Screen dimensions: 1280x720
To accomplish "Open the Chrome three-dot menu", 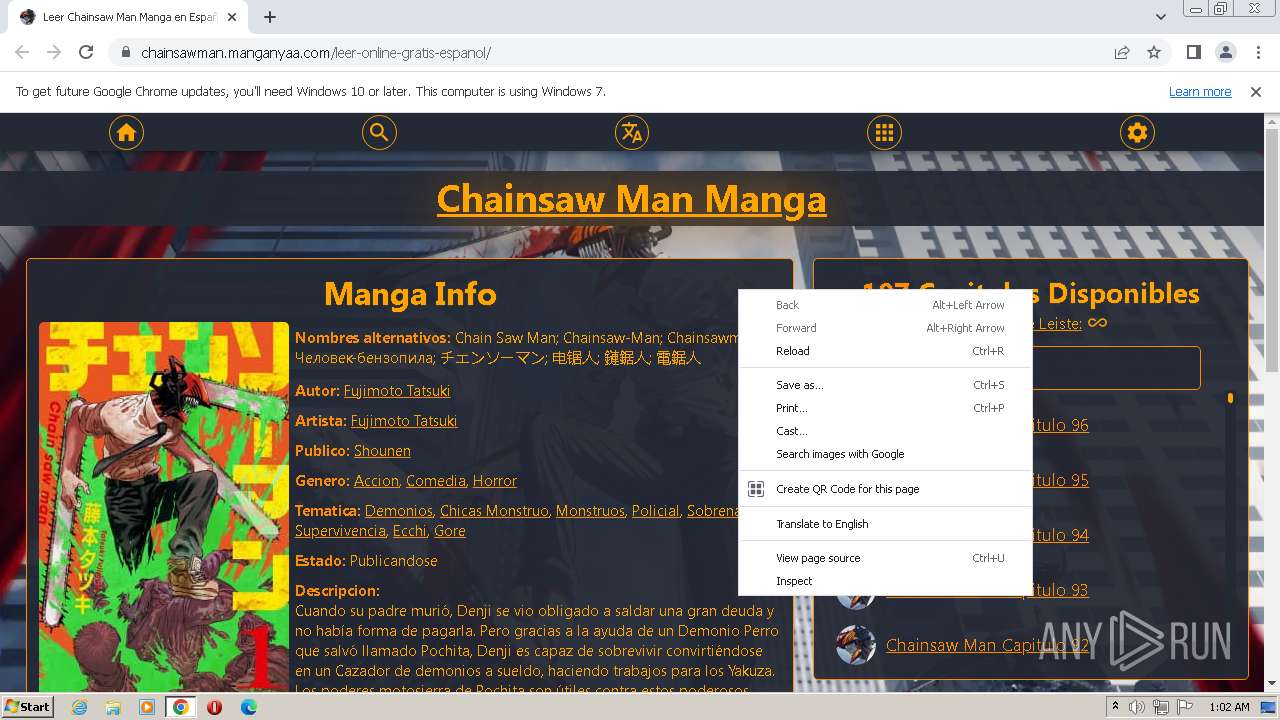I will click(x=1257, y=52).
